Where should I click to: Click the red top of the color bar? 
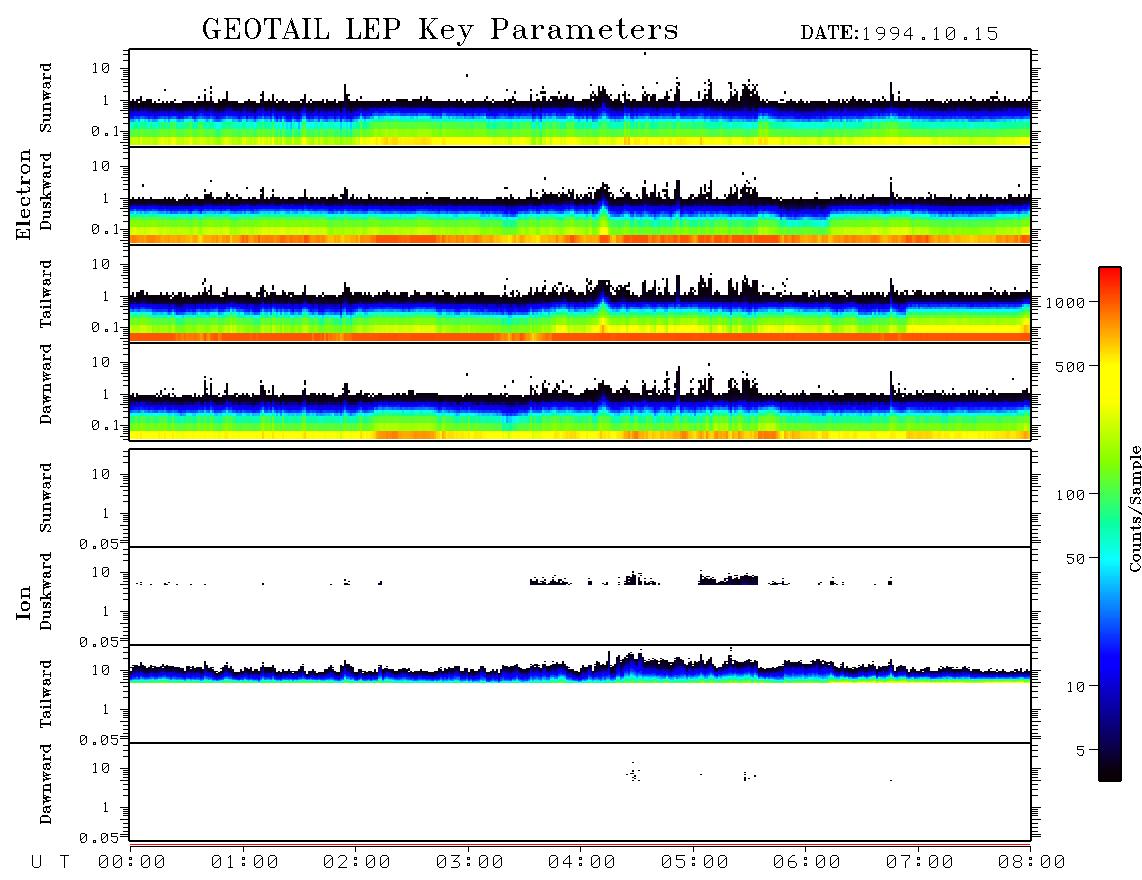click(1110, 273)
